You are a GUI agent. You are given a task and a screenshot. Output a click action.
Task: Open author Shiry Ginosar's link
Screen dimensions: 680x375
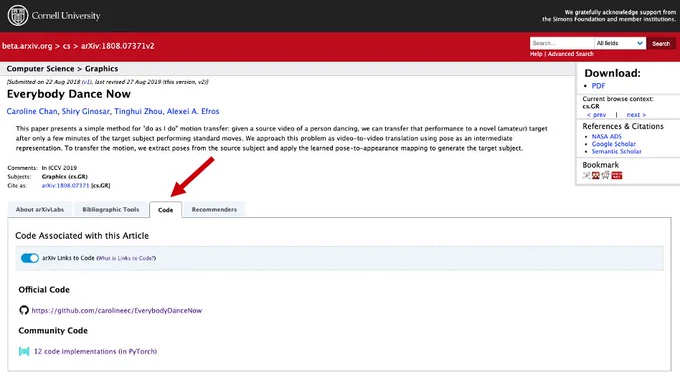click(85, 111)
